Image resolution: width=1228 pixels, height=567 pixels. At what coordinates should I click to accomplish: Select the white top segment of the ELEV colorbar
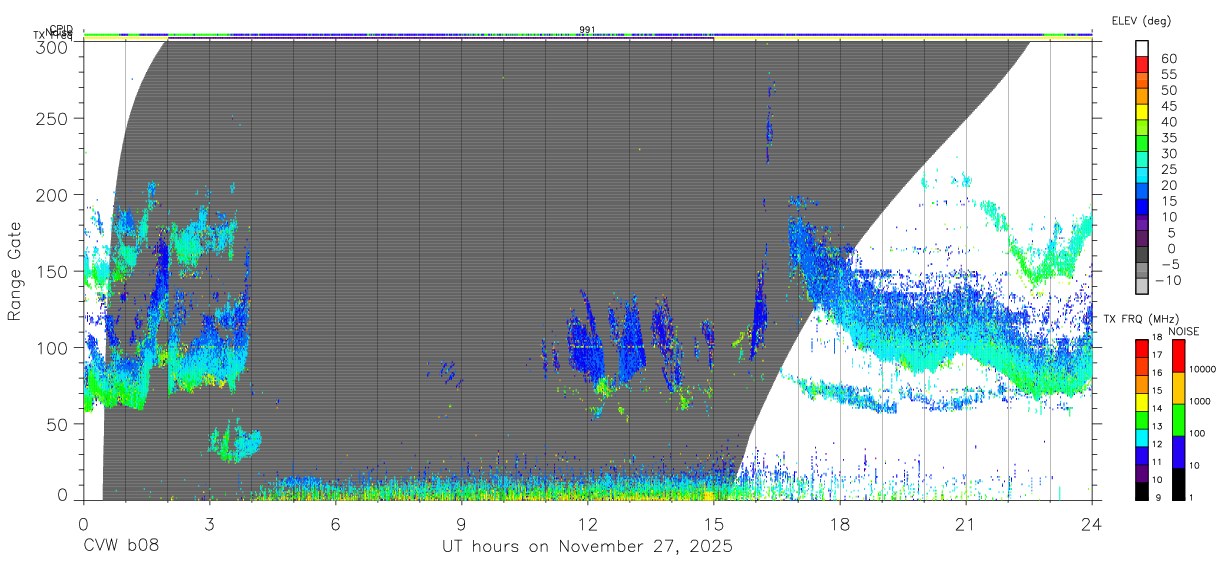click(x=1142, y=48)
